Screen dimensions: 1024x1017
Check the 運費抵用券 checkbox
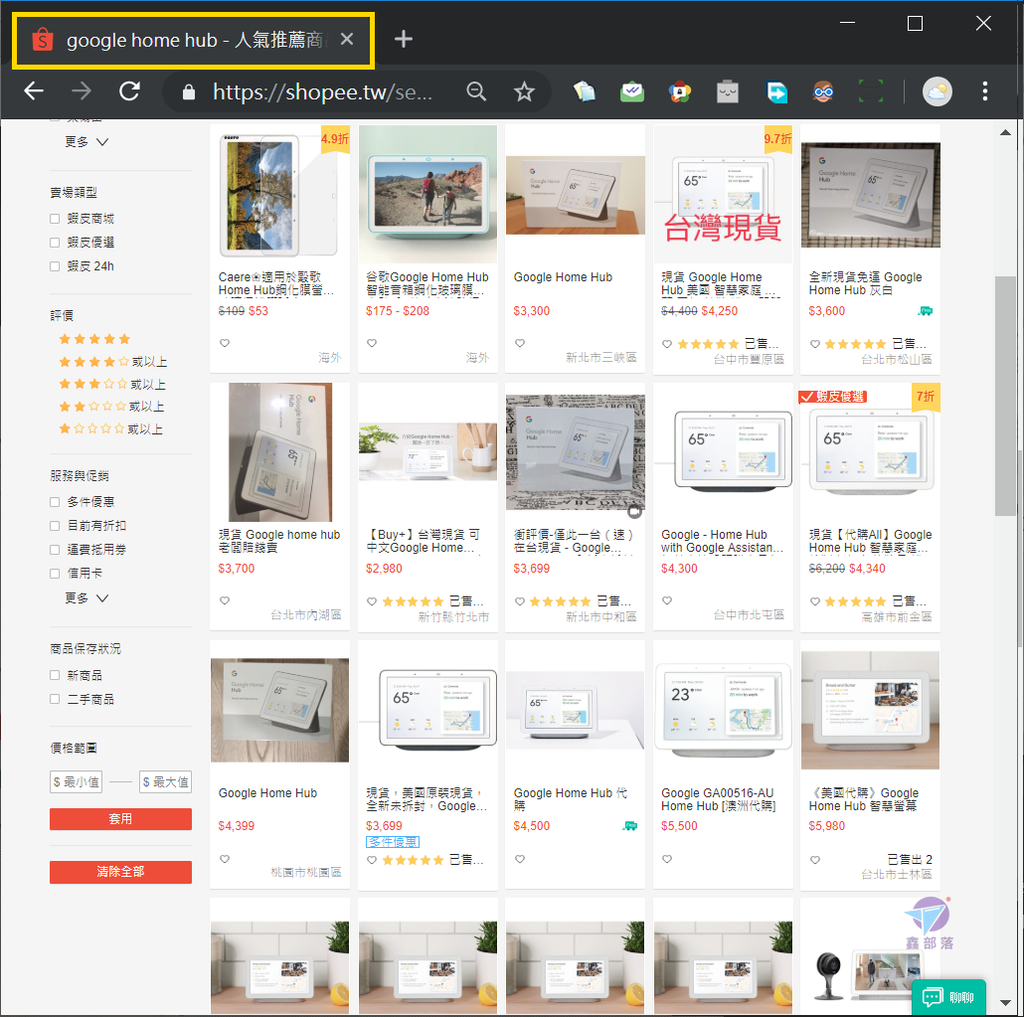pos(55,549)
